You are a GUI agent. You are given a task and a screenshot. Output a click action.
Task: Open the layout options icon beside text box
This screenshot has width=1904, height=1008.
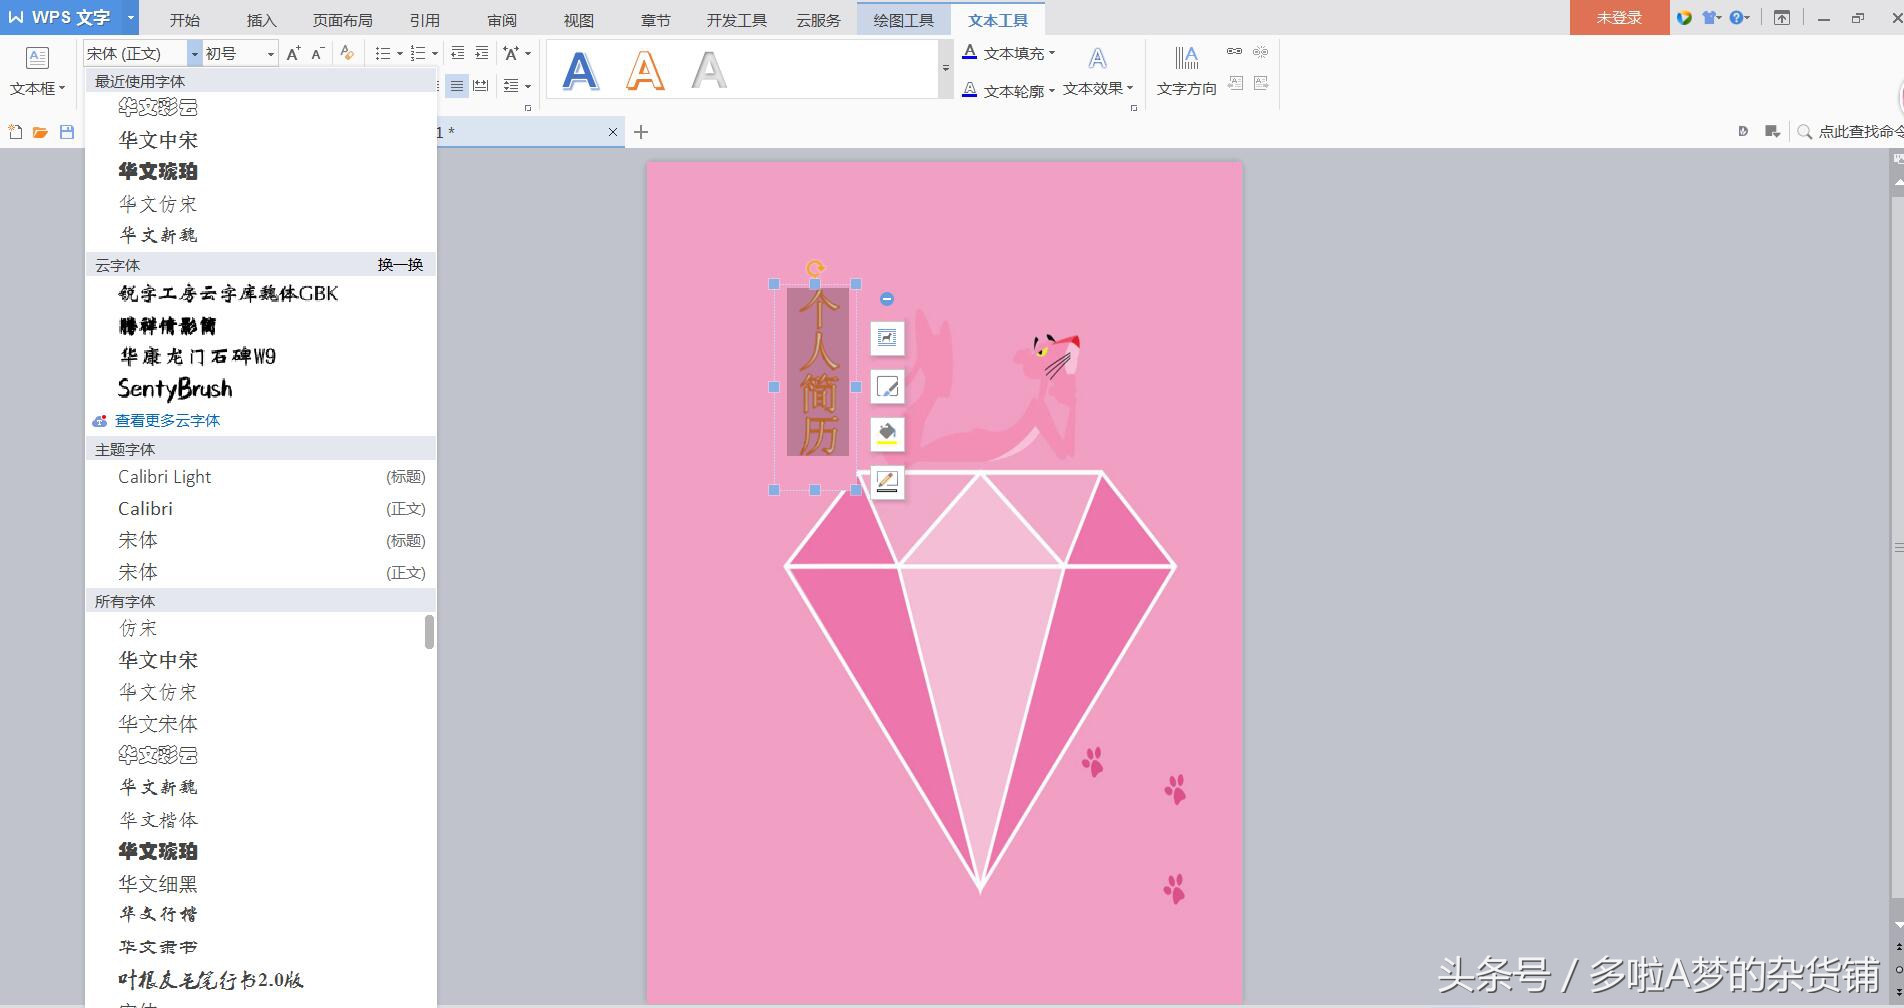pyautogui.click(x=887, y=338)
